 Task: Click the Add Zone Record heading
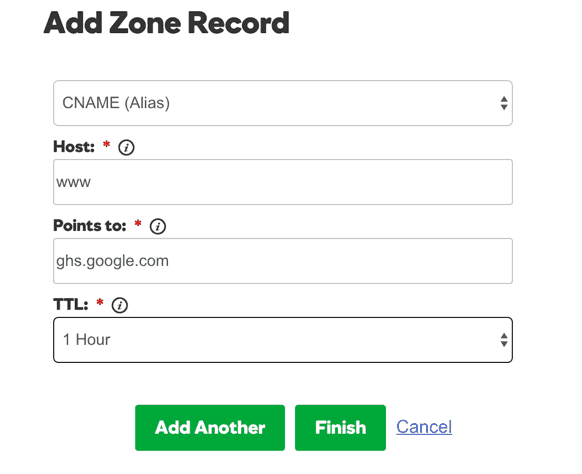pyautogui.click(x=166, y=23)
